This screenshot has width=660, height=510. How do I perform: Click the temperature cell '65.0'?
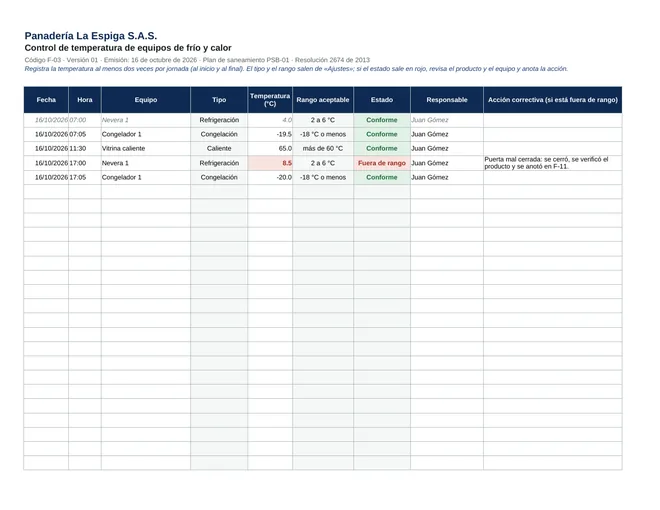tap(270, 149)
